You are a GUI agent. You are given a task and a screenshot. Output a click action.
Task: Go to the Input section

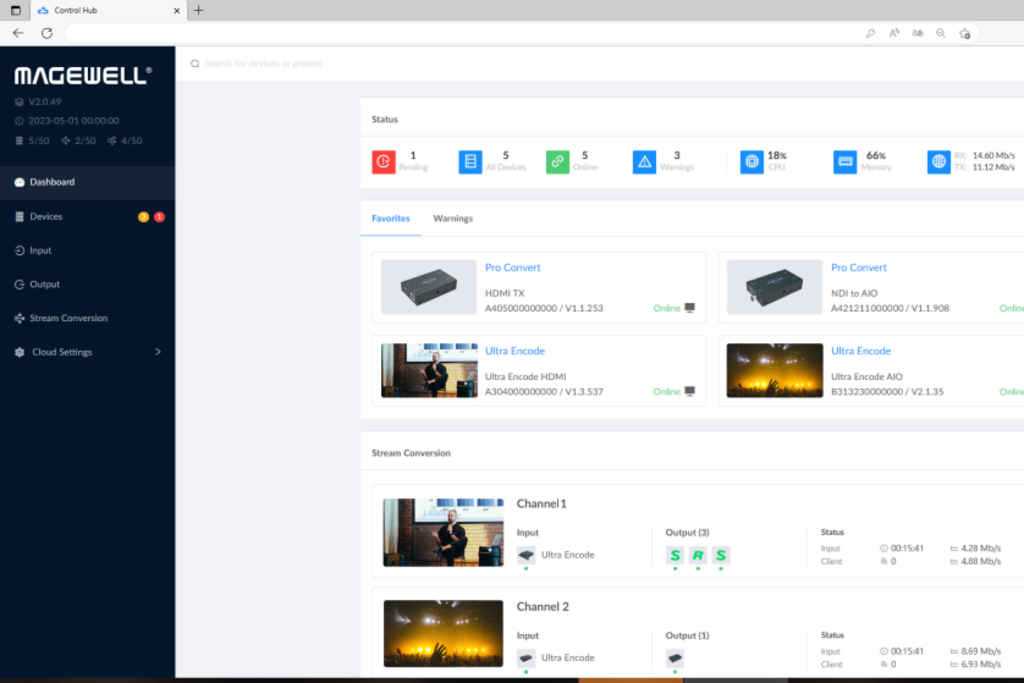[87, 250]
